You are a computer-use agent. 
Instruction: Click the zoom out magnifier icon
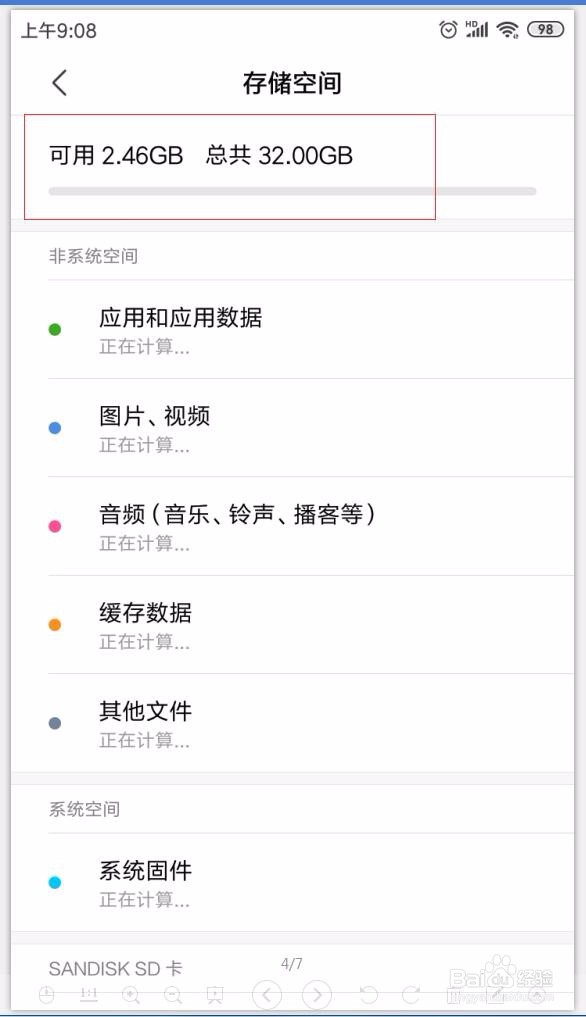pyautogui.click(x=173, y=995)
